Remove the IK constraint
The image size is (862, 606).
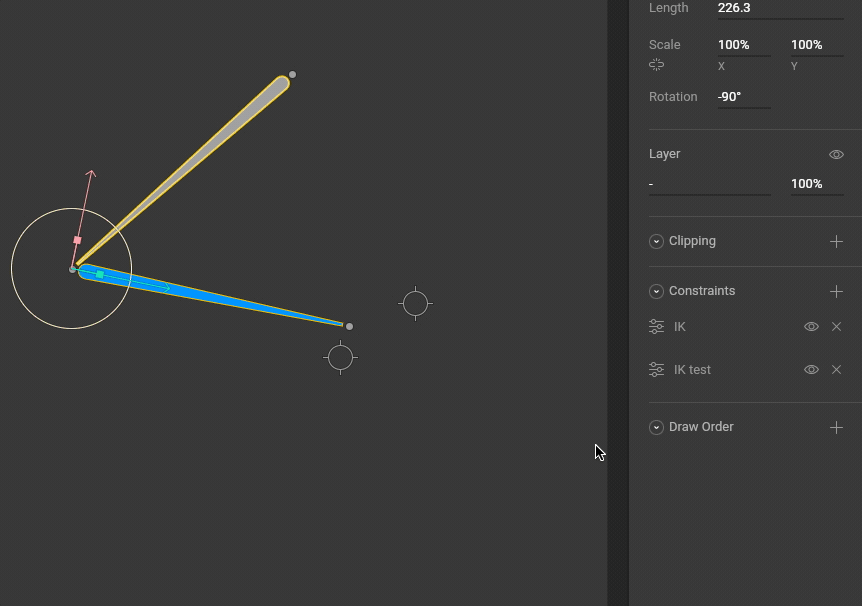click(x=837, y=327)
